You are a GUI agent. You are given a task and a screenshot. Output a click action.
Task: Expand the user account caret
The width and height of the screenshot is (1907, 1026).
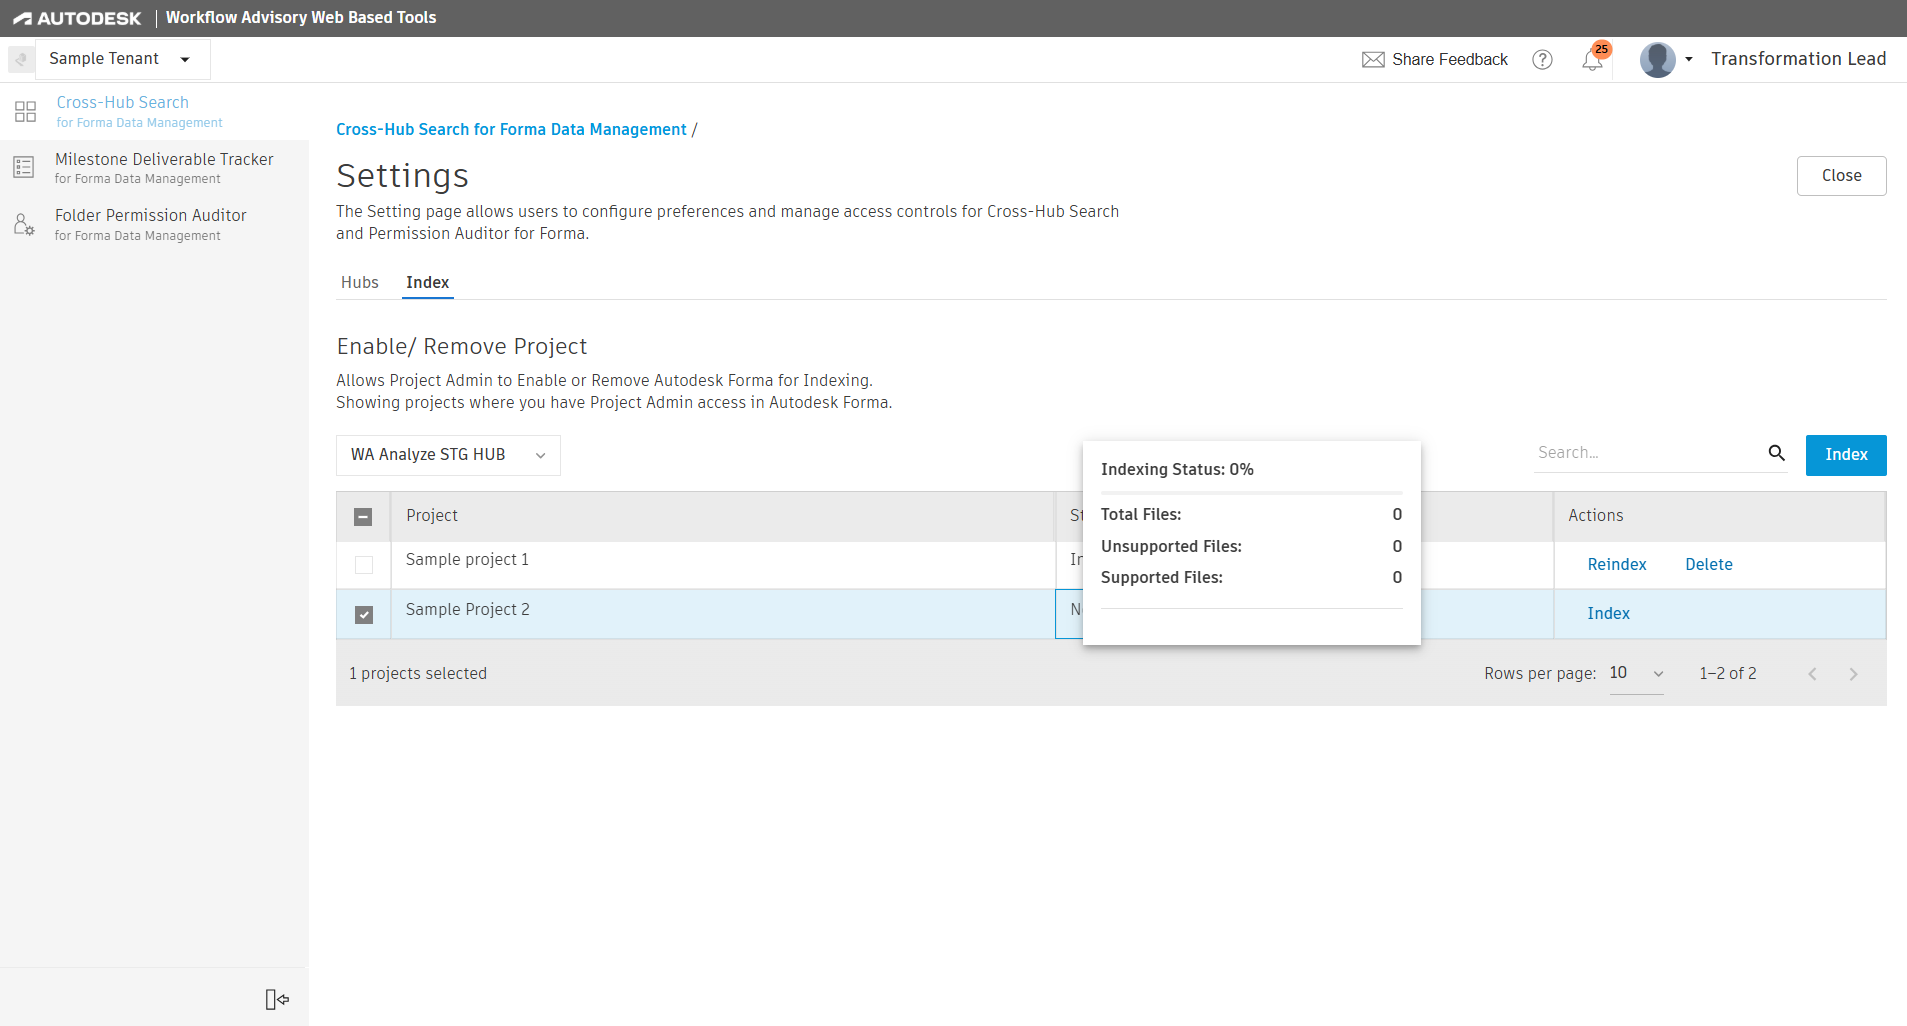coord(1689,60)
